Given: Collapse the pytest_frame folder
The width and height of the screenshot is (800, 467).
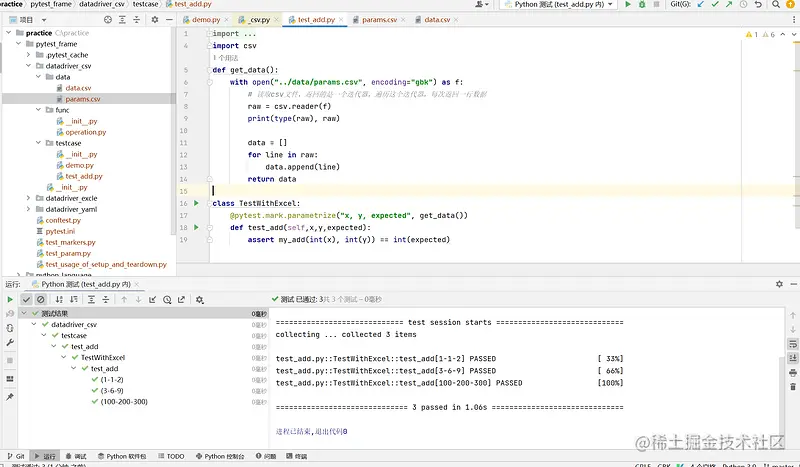Looking at the screenshot, I should (18, 44).
